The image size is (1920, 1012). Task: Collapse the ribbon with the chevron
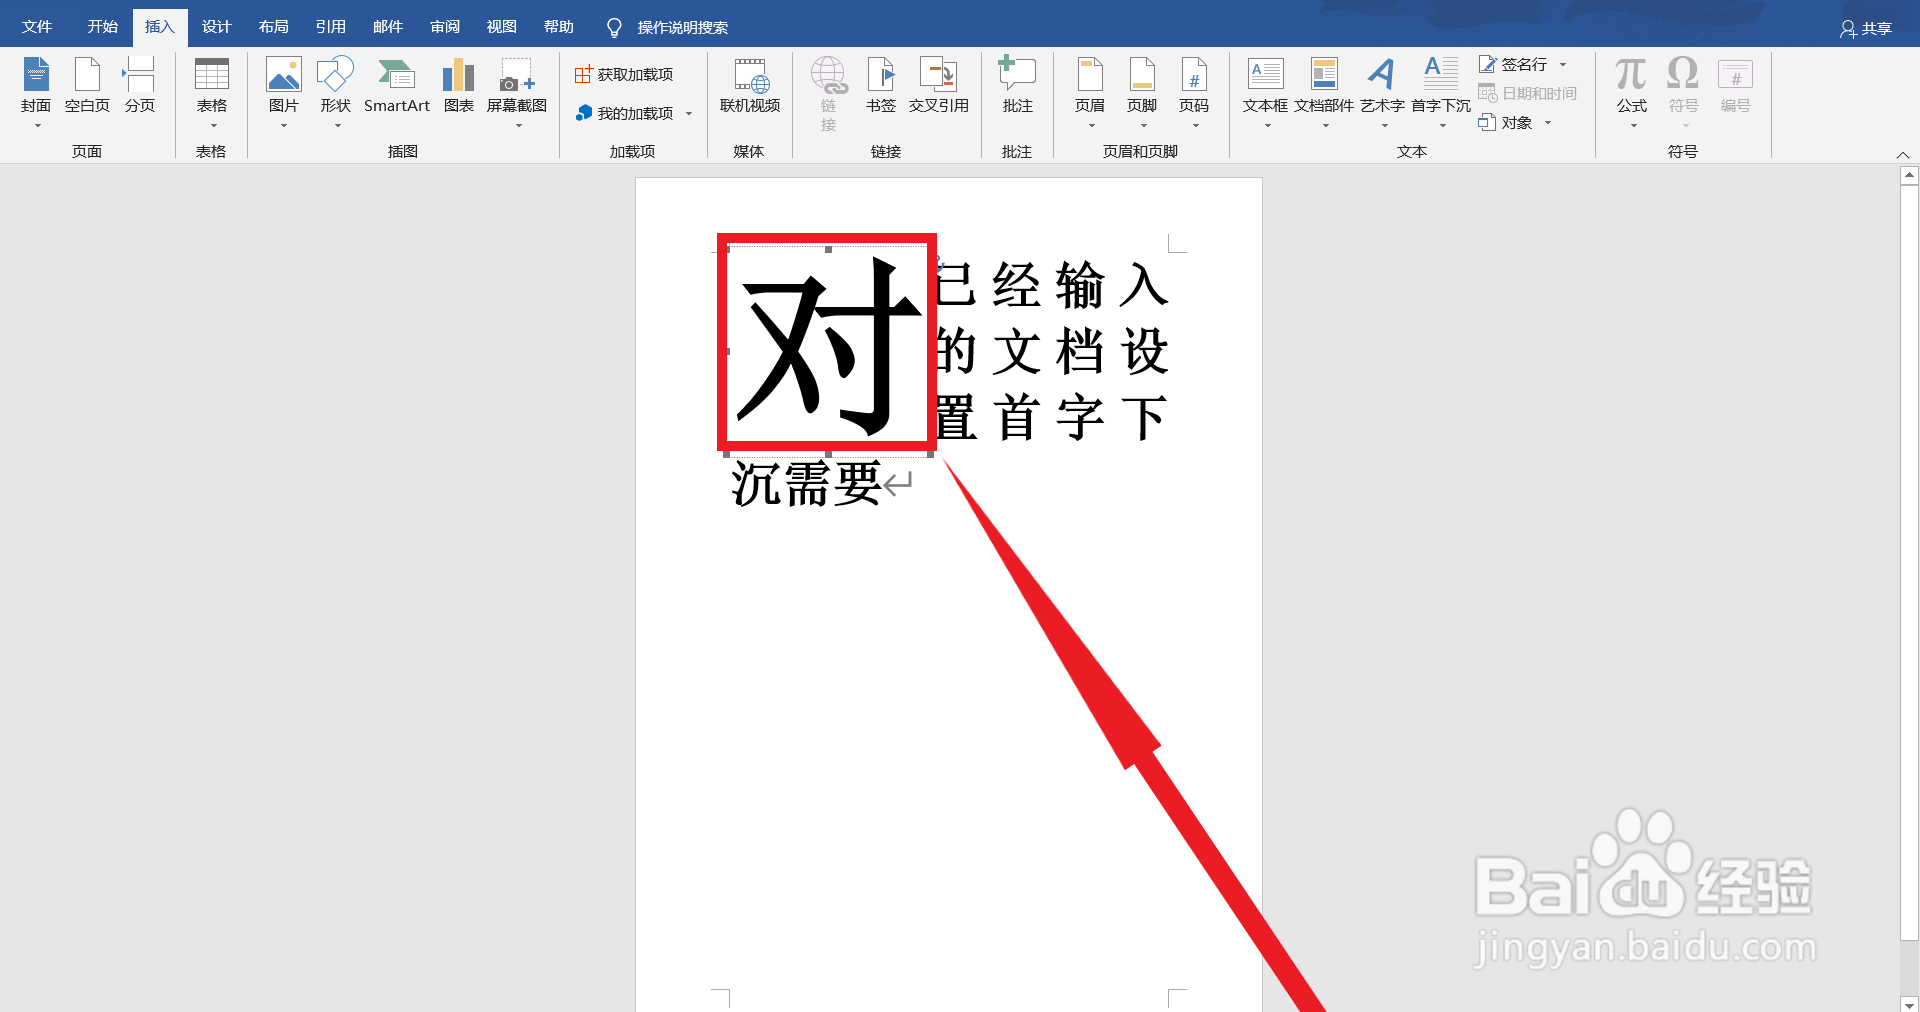click(1903, 154)
